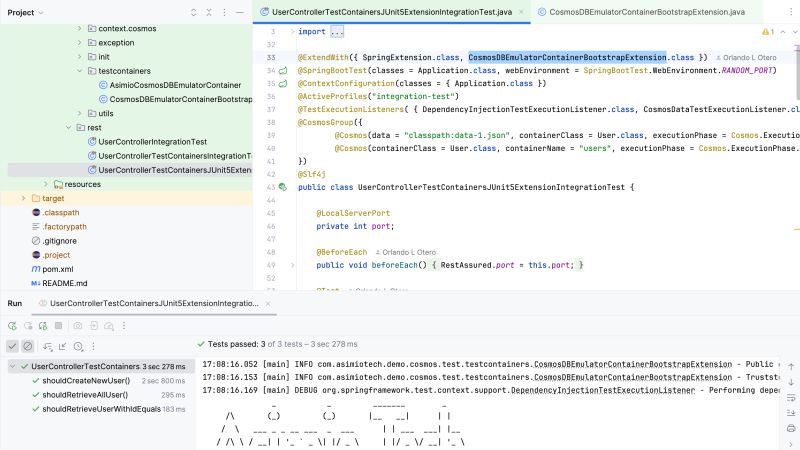The height and width of the screenshot is (450, 800).
Task: Open editor tabs options menu
Action: (791, 12)
